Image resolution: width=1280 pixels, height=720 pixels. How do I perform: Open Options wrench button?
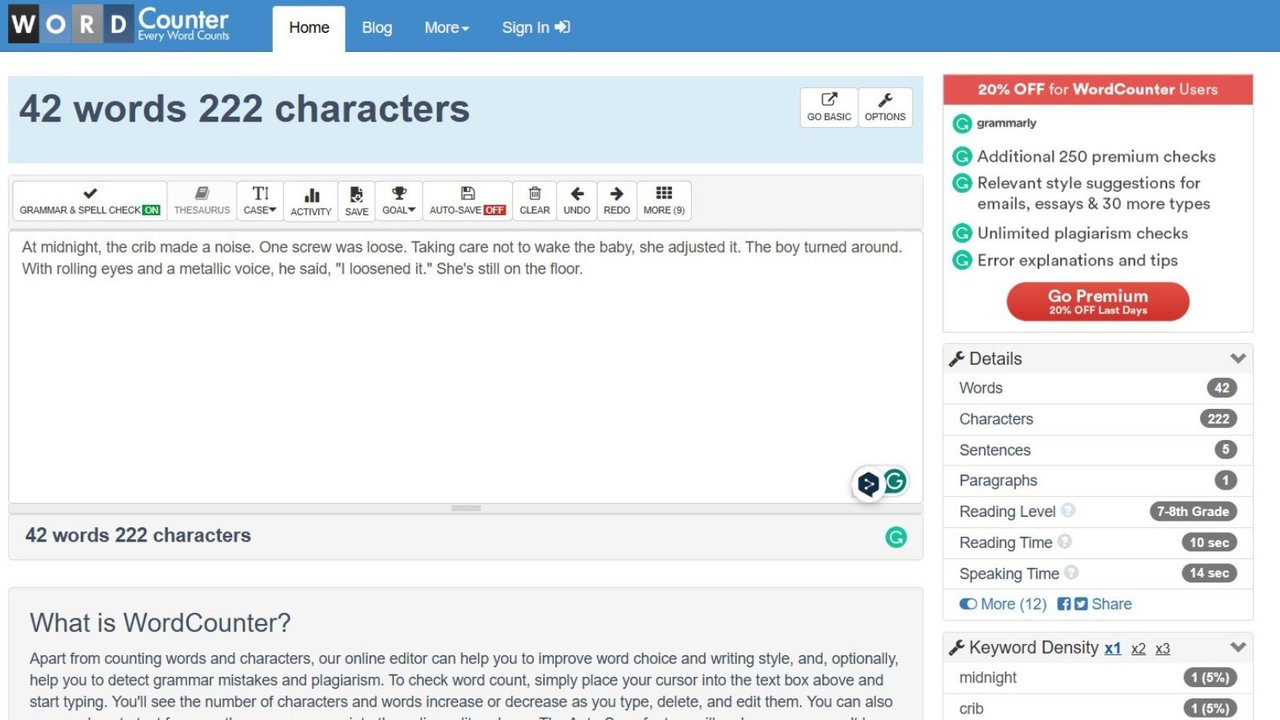click(885, 108)
